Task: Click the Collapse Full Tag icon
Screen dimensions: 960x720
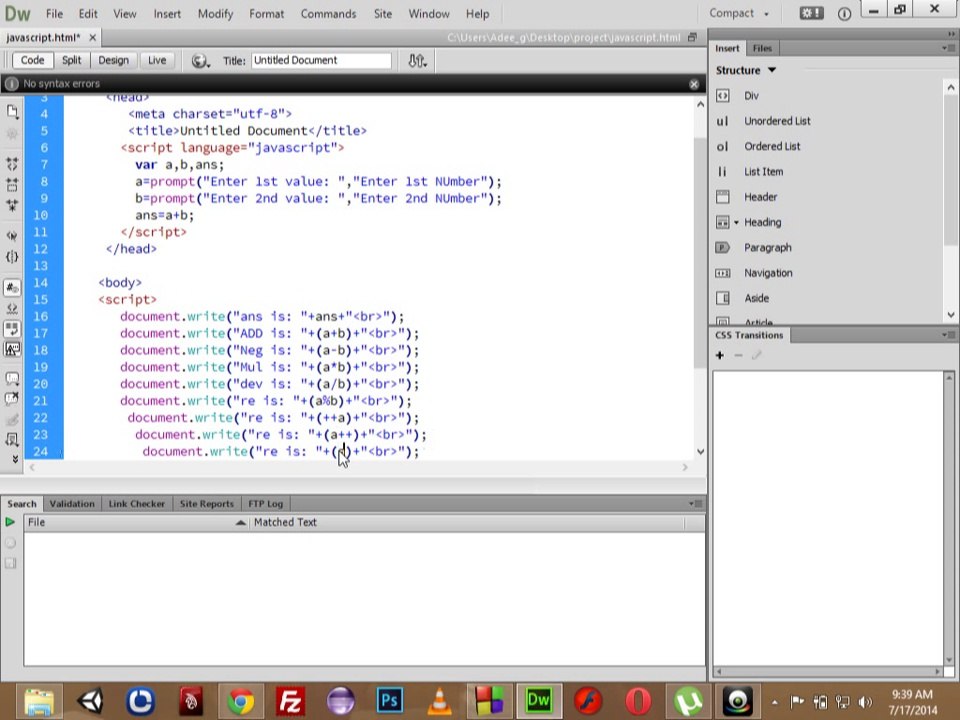Action: pos(12,163)
